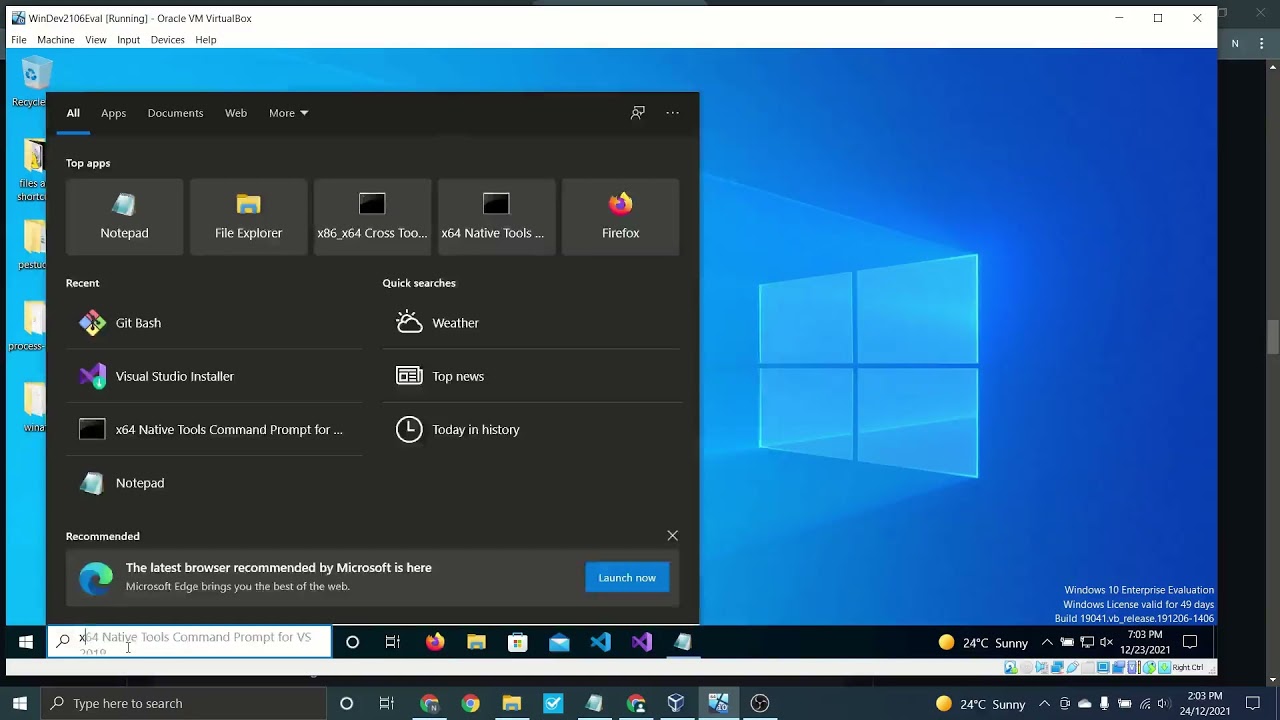This screenshot has height=720, width=1280.
Task: Switch to the Apps search tab
Action: [x=113, y=113]
